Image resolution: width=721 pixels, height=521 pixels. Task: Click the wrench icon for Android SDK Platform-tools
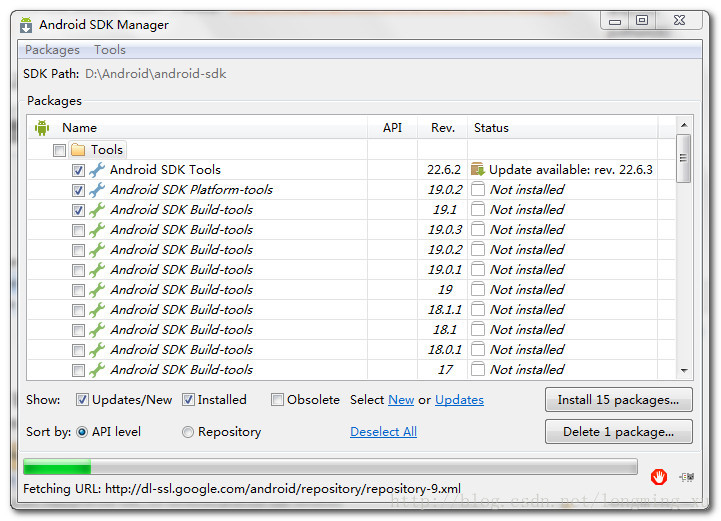pos(97,189)
